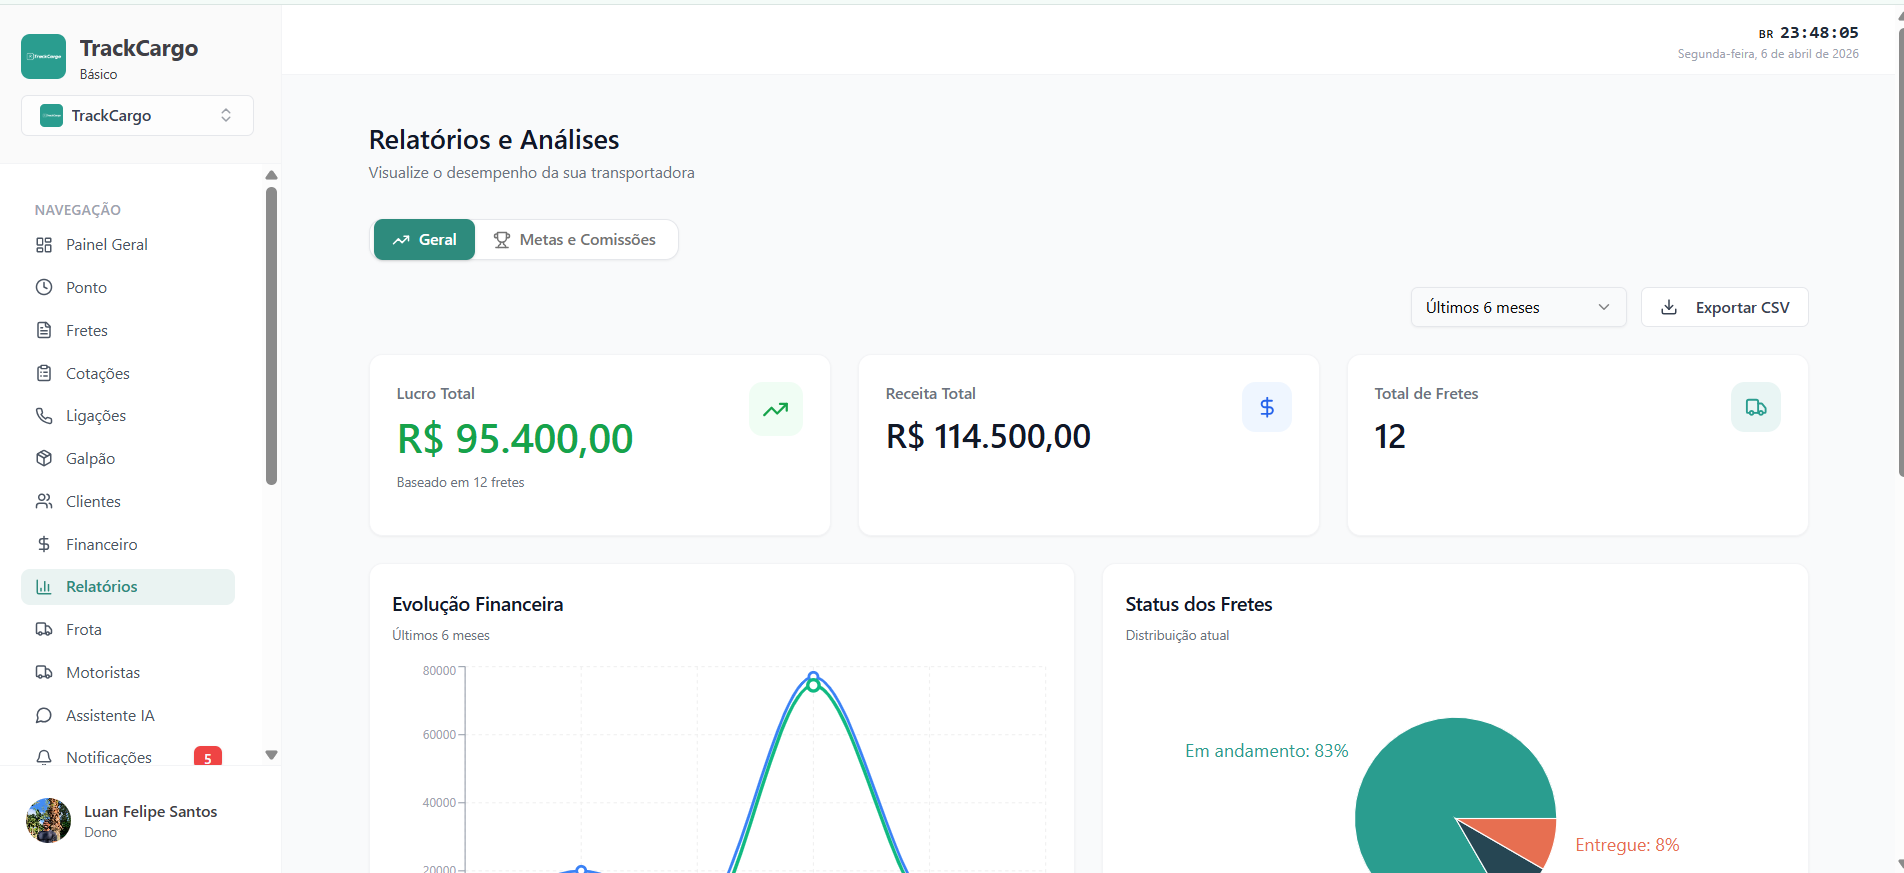The image size is (1904, 873).
Task: Click the Ligações phone icon
Action: pos(44,416)
